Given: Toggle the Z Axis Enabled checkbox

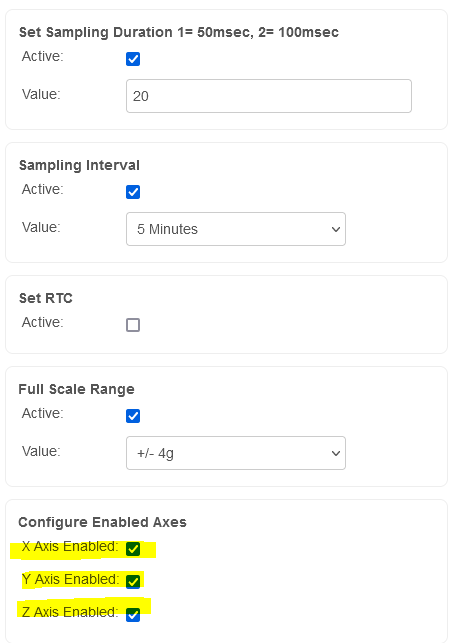Looking at the screenshot, I should tap(133, 615).
